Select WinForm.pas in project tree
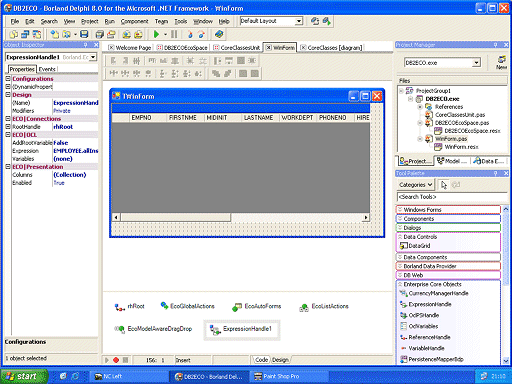The width and height of the screenshot is (512, 384). 451,139
